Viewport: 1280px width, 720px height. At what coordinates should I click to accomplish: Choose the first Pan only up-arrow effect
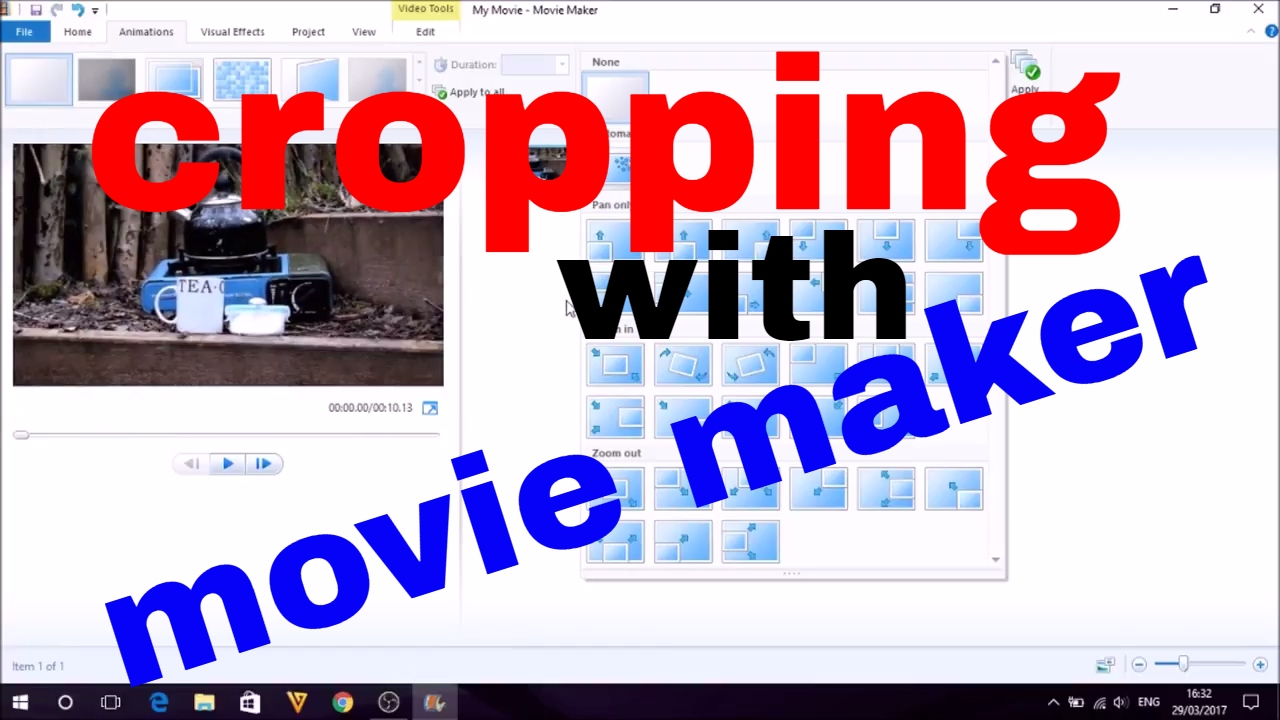616,241
